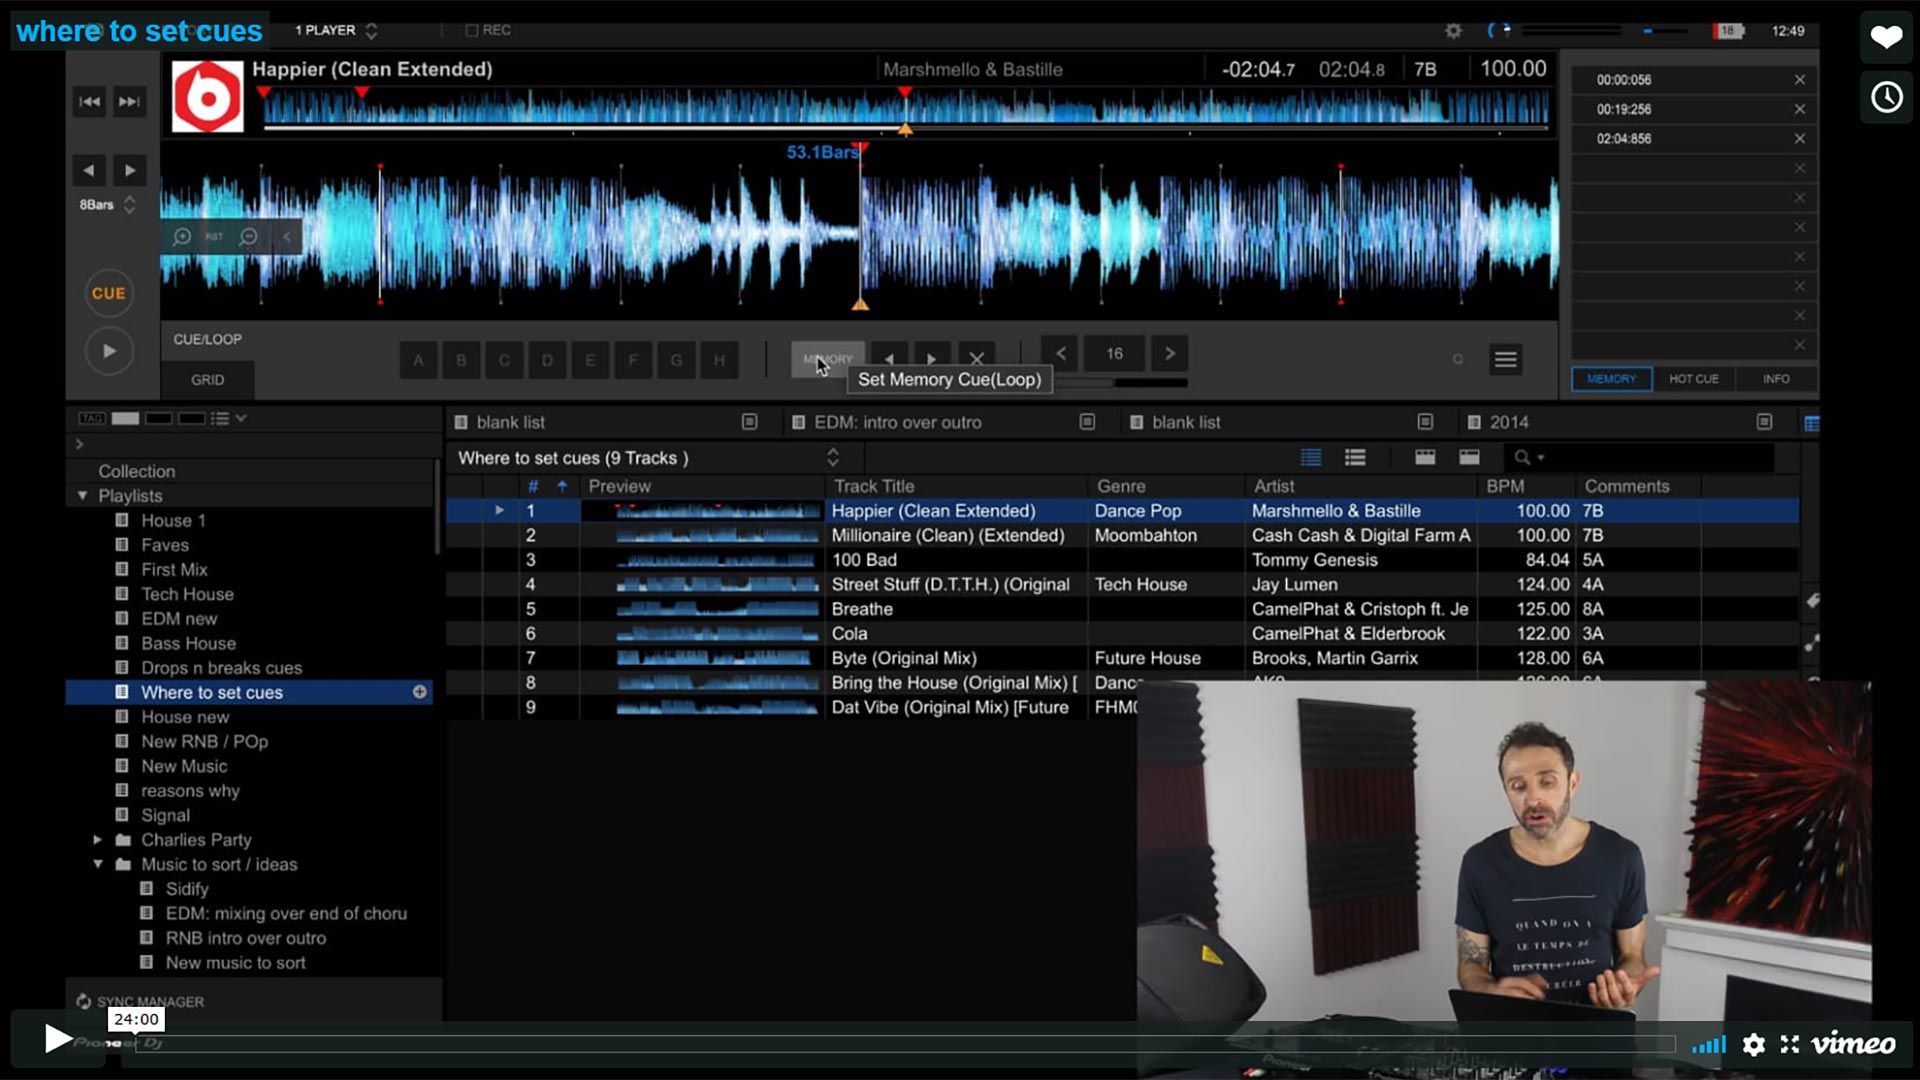The height and width of the screenshot is (1080, 1920).
Task: Sort tracks by the BPM column header
Action: (1505, 487)
